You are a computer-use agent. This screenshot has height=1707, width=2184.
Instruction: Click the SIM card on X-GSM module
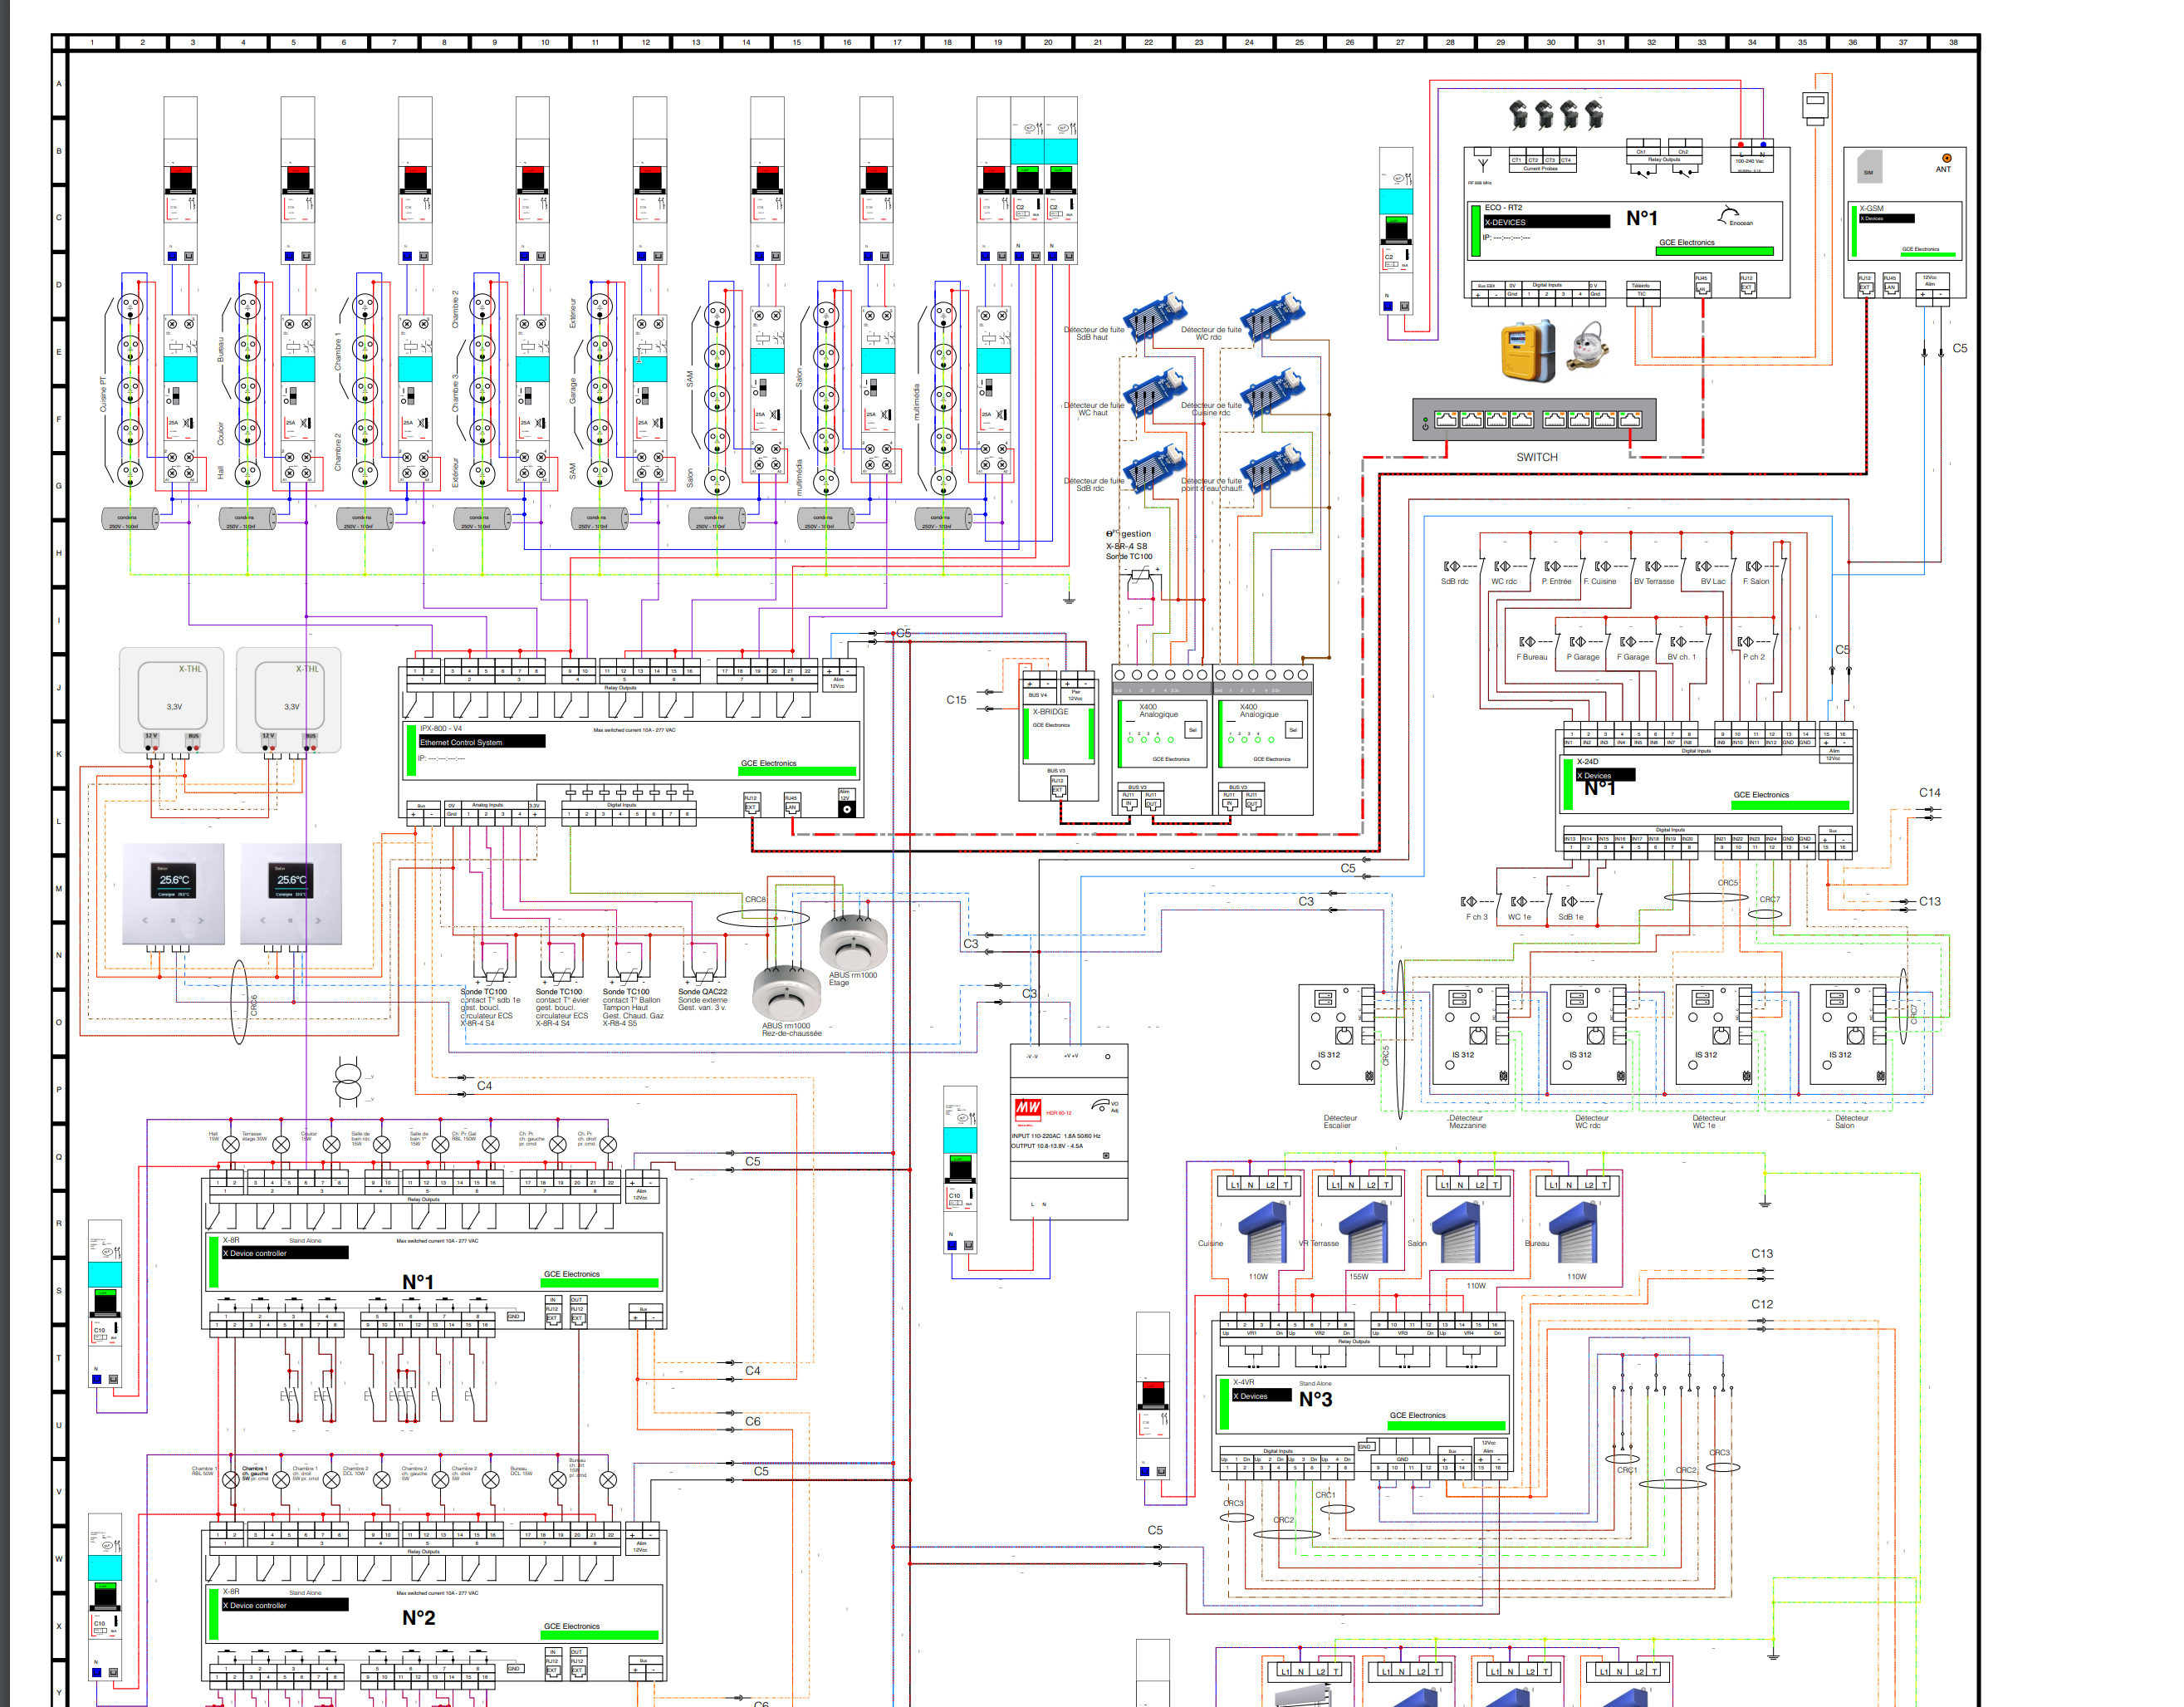pyautogui.click(x=1869, y=167)
